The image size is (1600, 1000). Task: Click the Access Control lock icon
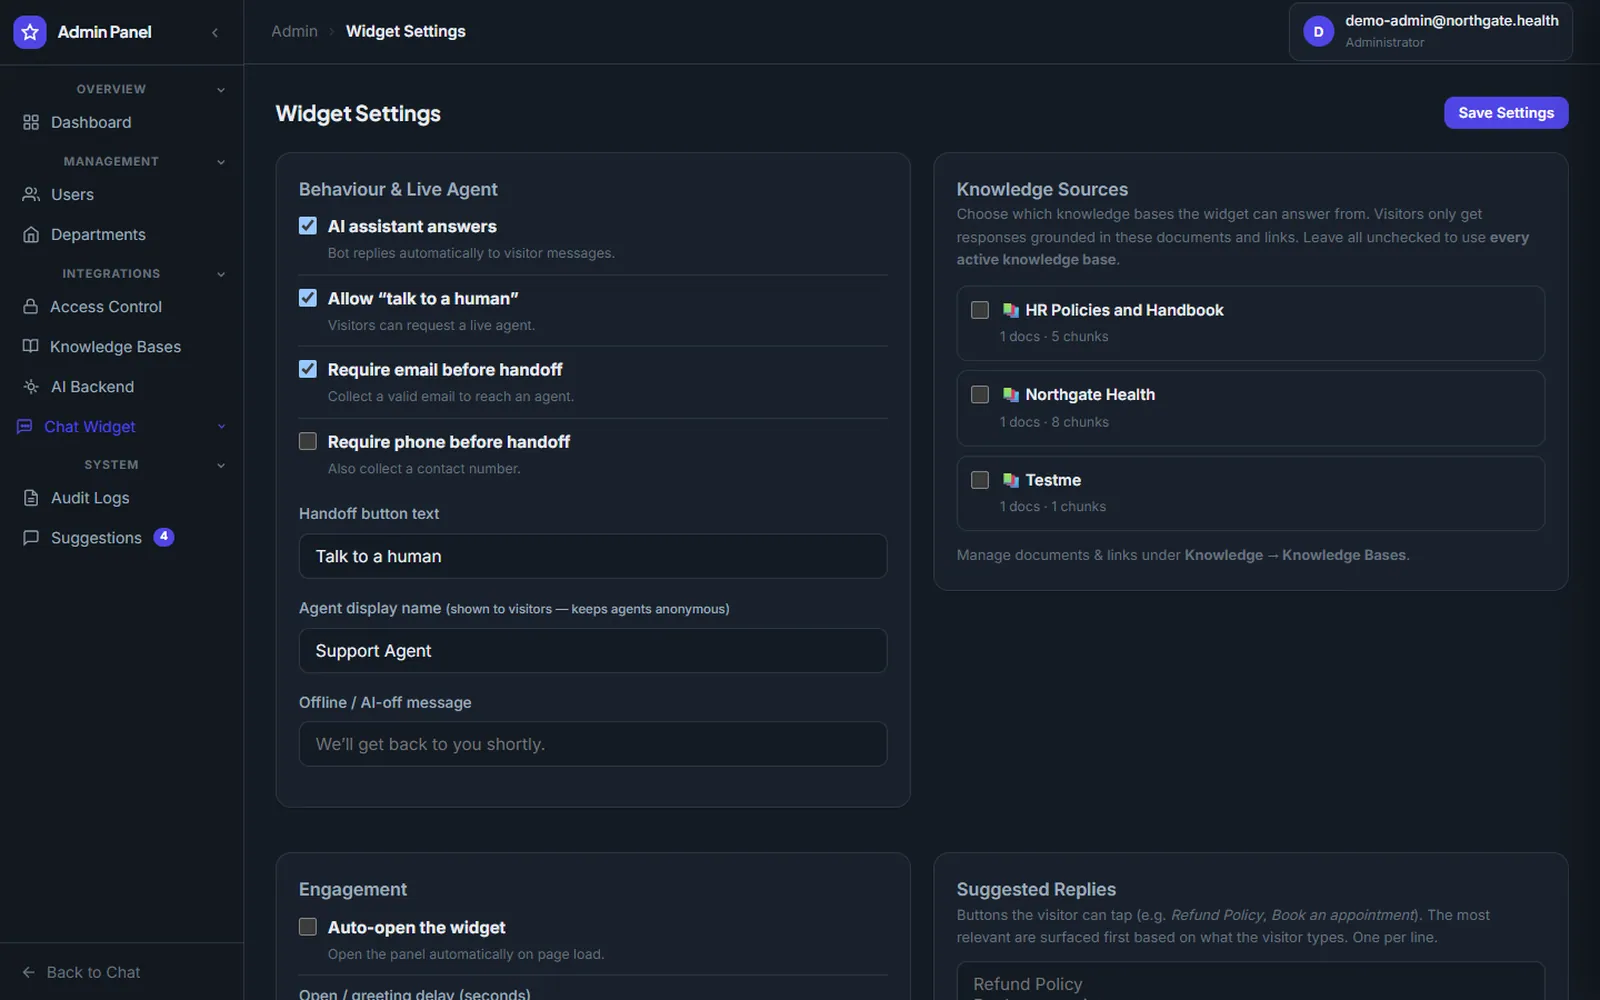click(x=31, y=306)
